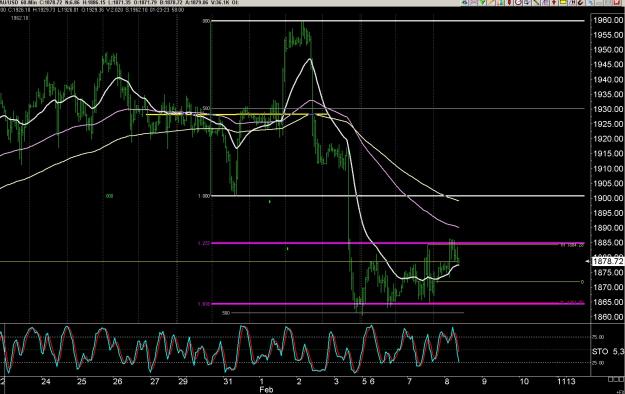Click date label 9 on time axis

[x=484, y=382]
